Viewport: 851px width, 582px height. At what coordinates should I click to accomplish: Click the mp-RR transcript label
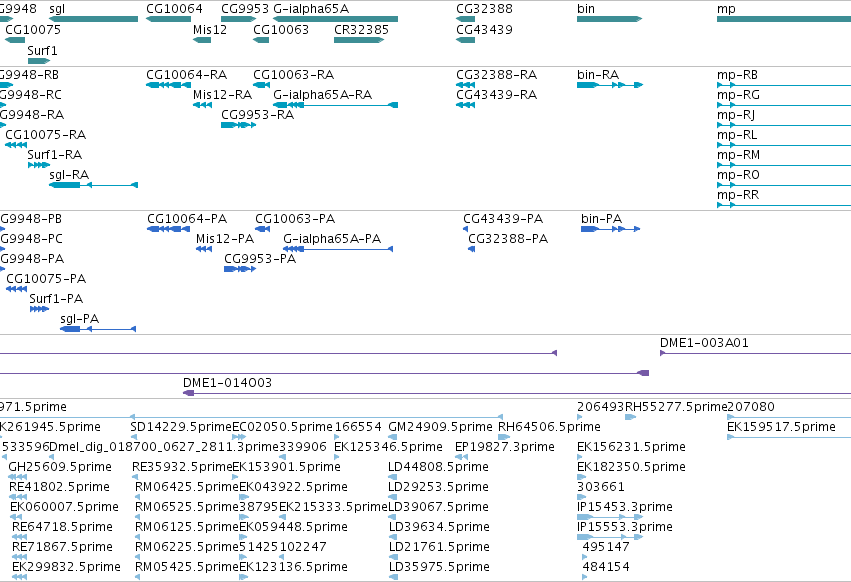click(x=738, y=194)
